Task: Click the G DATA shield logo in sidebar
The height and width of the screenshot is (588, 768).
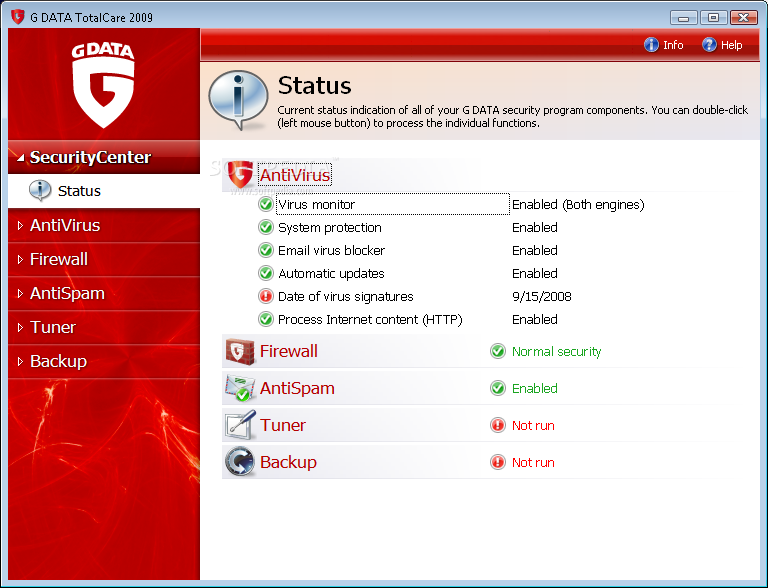Action: 103,86
